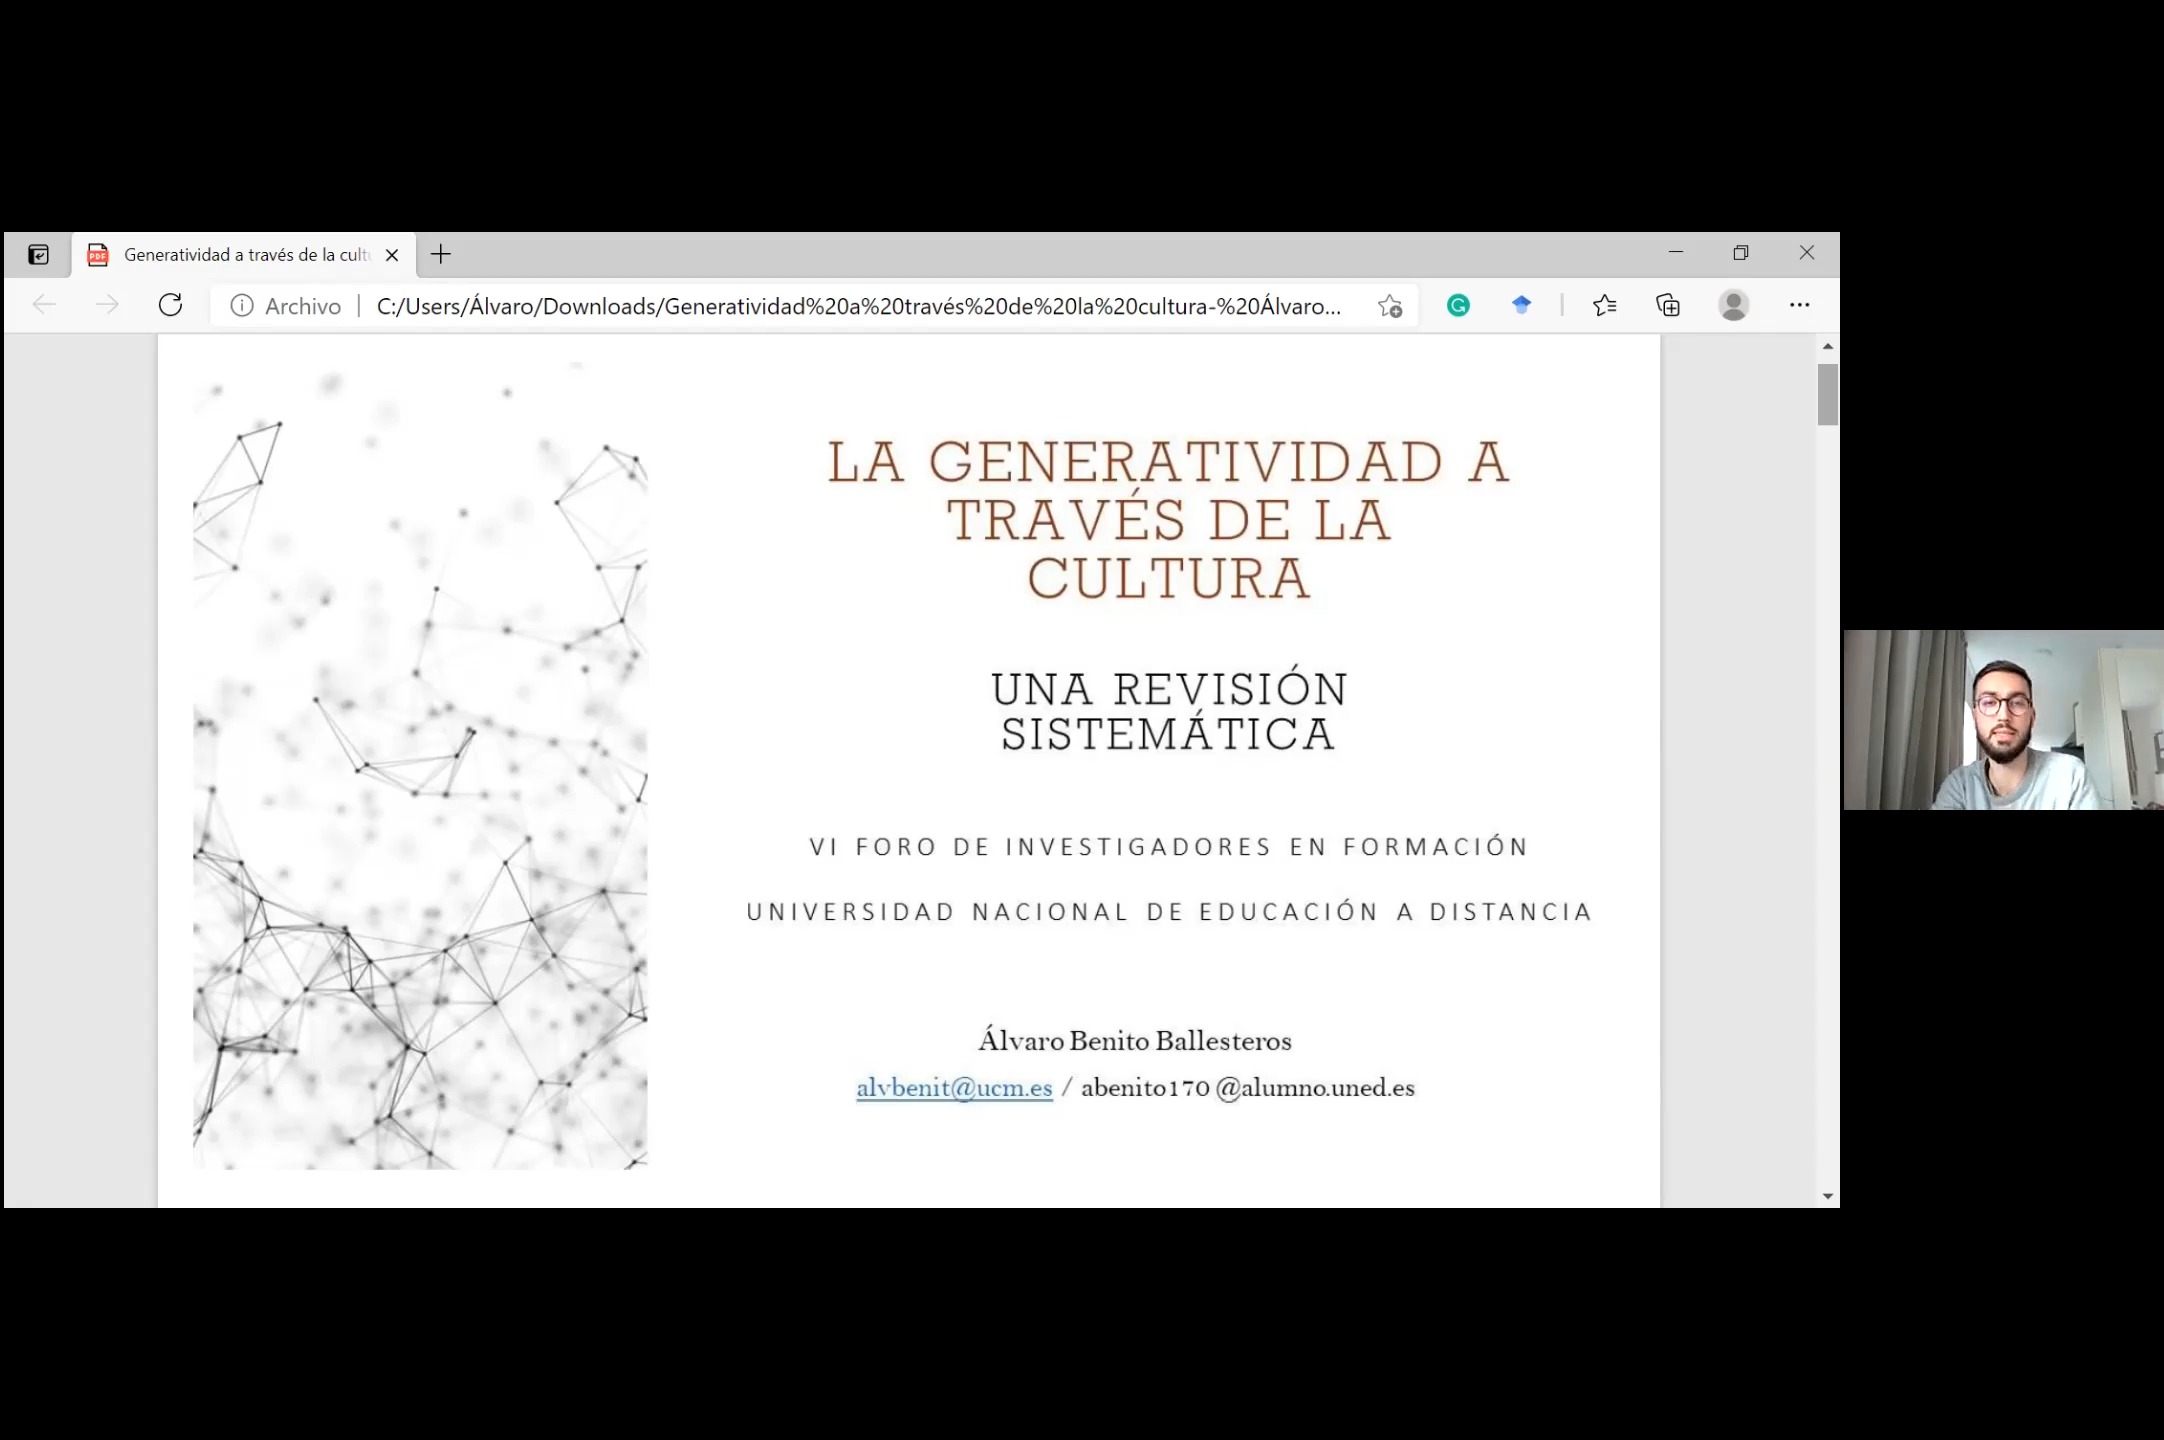Image resolution: width=2164 pixels, height=1440 pixels.
Task: Click the blue graduation cap extension icon
Action: (1521, 305)
